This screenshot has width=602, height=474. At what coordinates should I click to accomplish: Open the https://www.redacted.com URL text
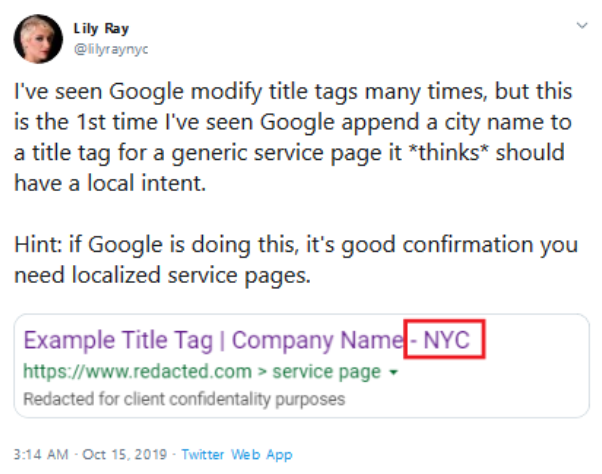pyautogui.click(x=137, y=371)
